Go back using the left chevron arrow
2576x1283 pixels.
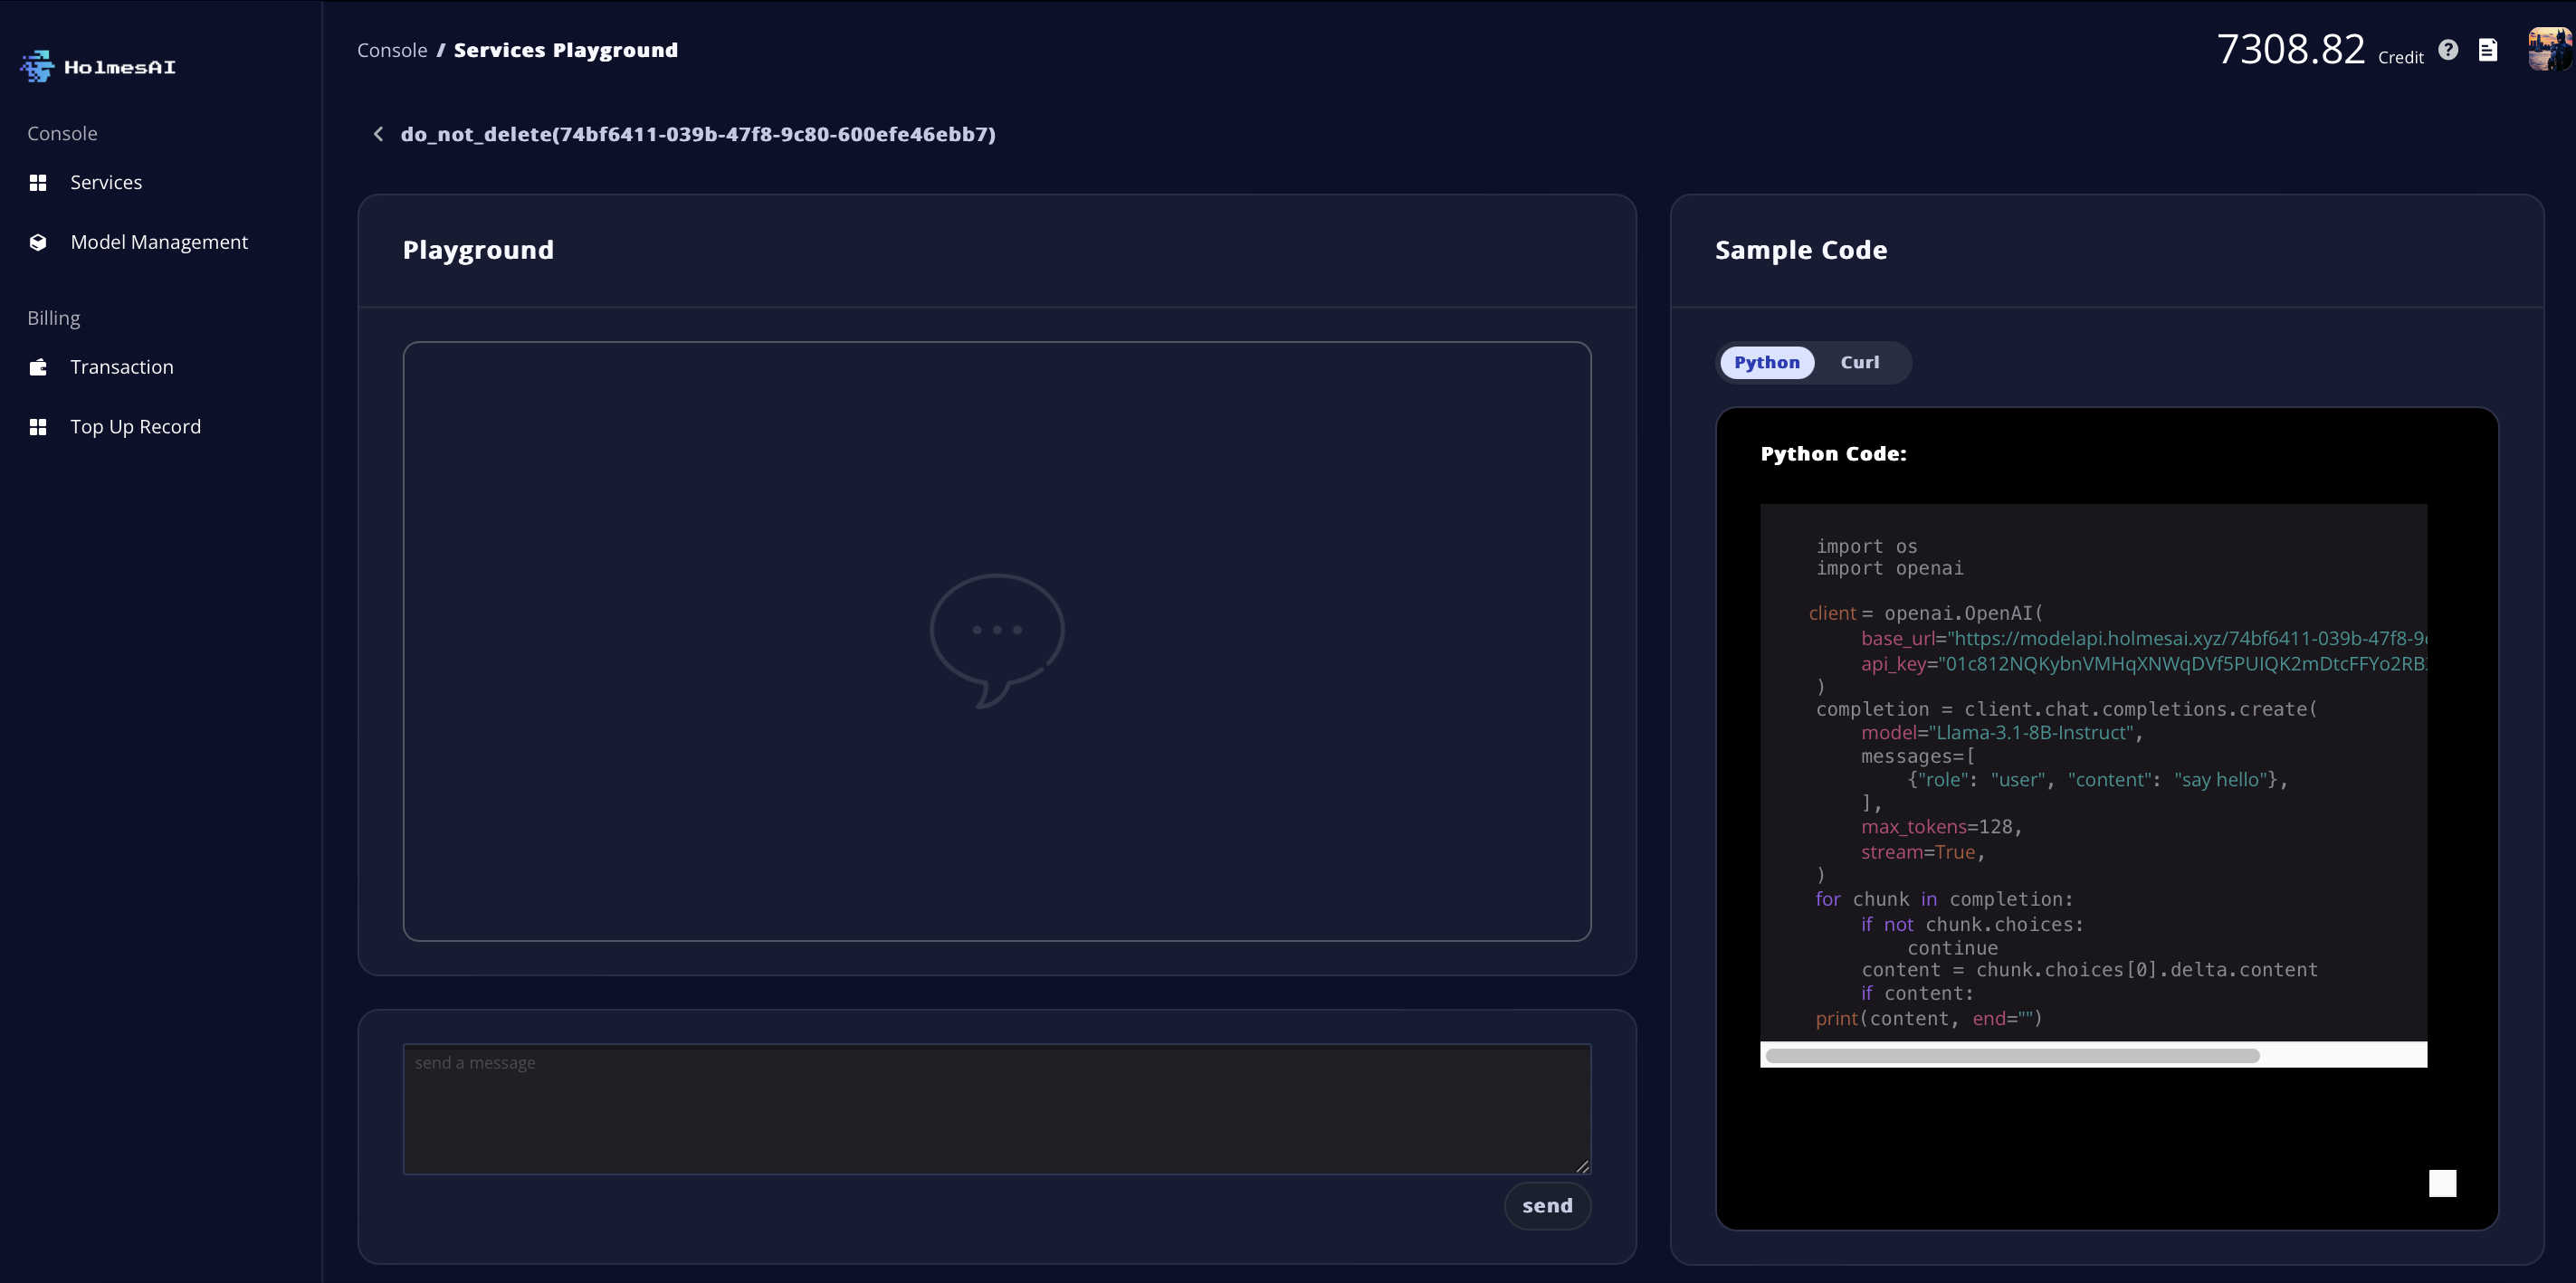point(378,134)
